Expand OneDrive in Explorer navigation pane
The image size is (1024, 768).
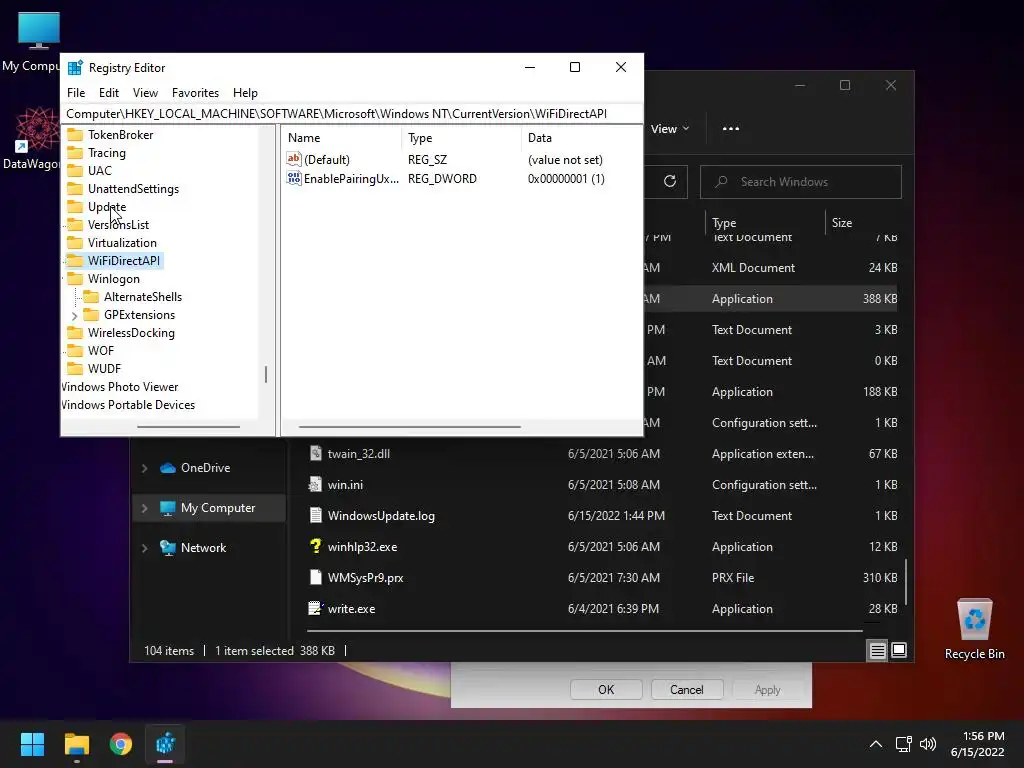coord(145,468)
